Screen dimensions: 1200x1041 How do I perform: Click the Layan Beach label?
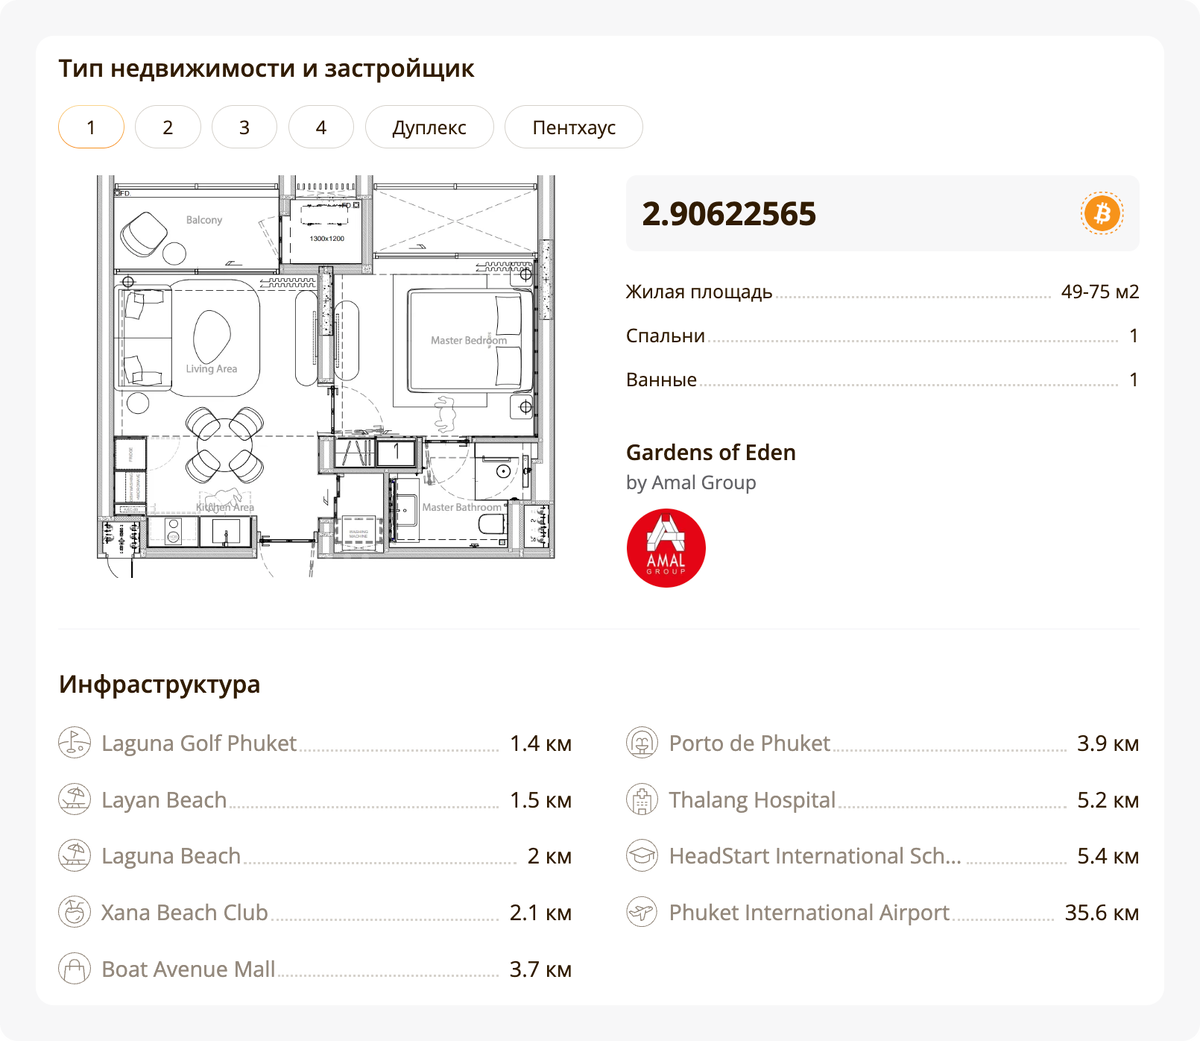[164, 800]
